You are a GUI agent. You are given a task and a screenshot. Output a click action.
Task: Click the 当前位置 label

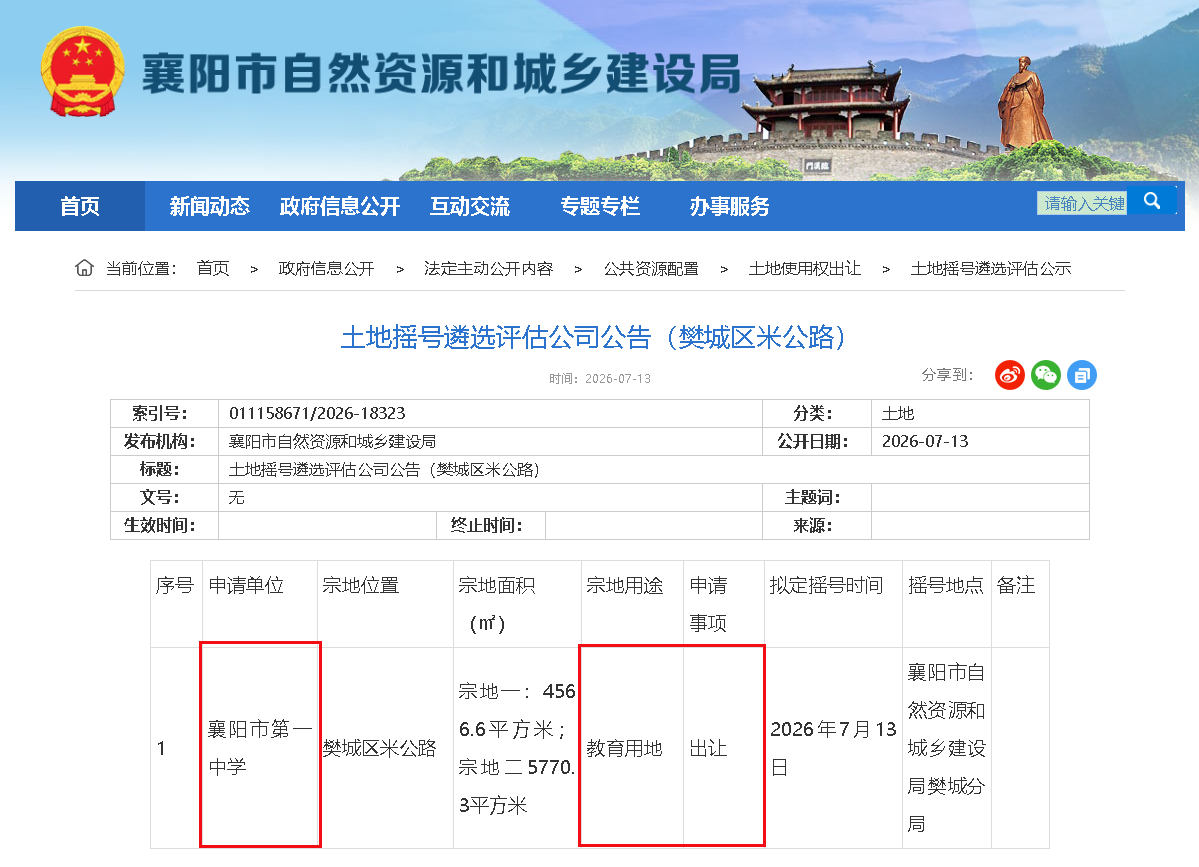pos(141,268)
